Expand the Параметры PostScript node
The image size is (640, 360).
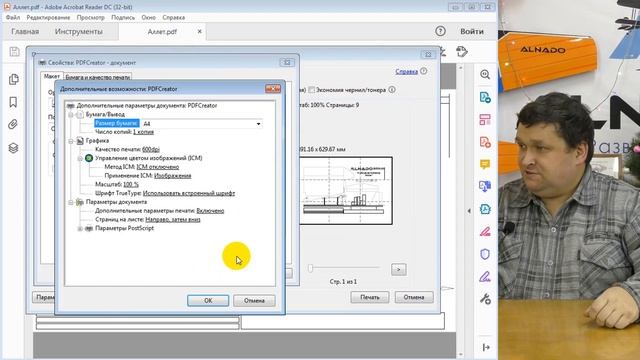click(80, 229)
